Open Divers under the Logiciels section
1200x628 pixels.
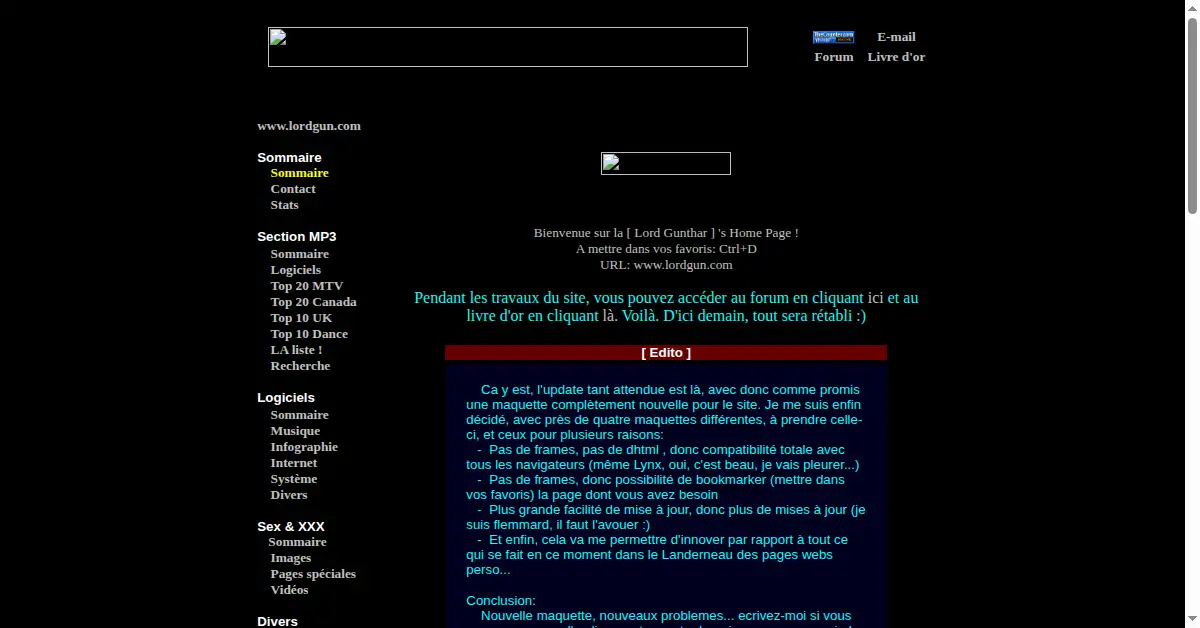[x=289, y=495]
